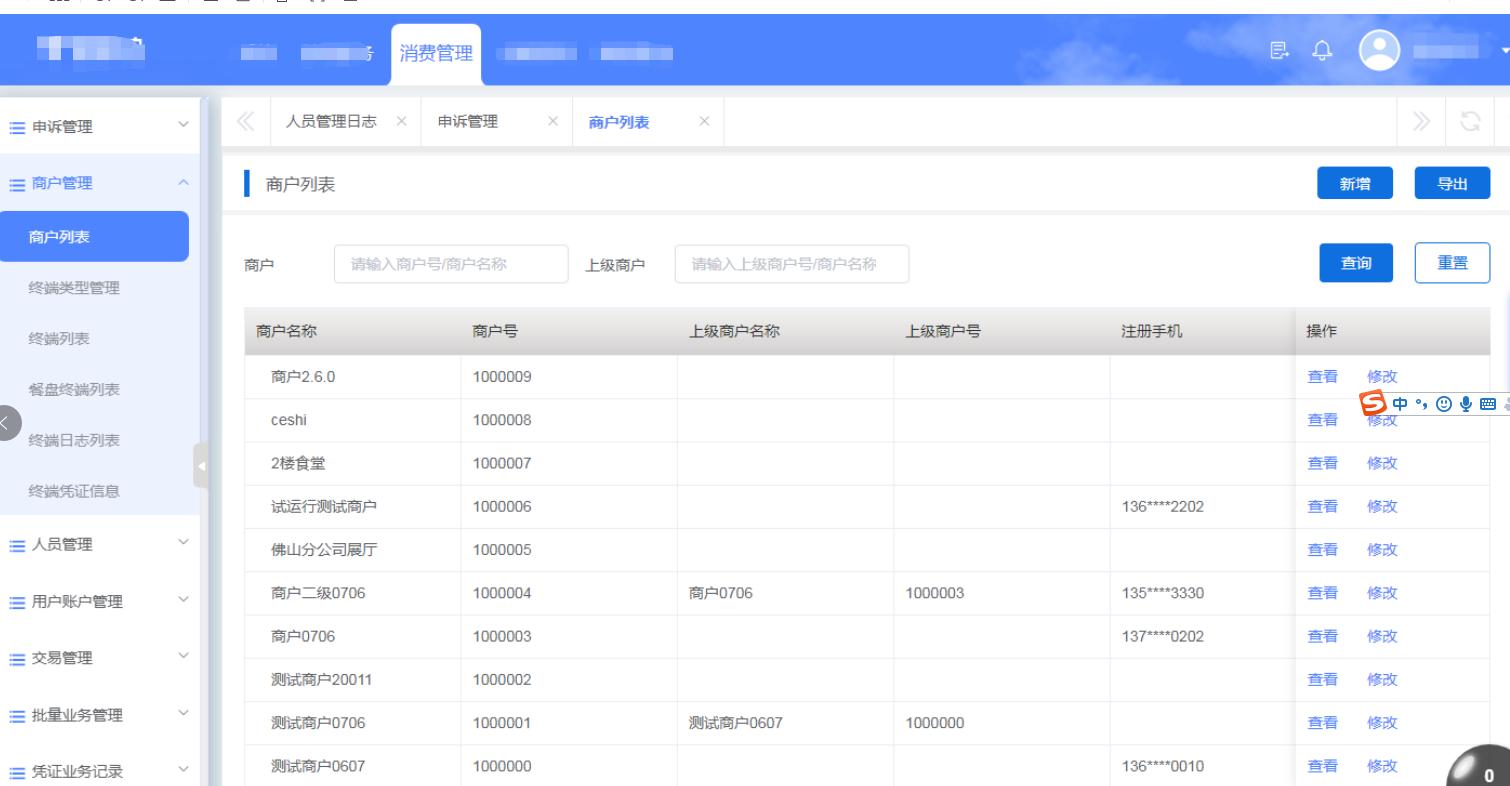Screen dimensions: 1510x786
Task: Click the 重置 button
Action: [x=1452, y=263]
